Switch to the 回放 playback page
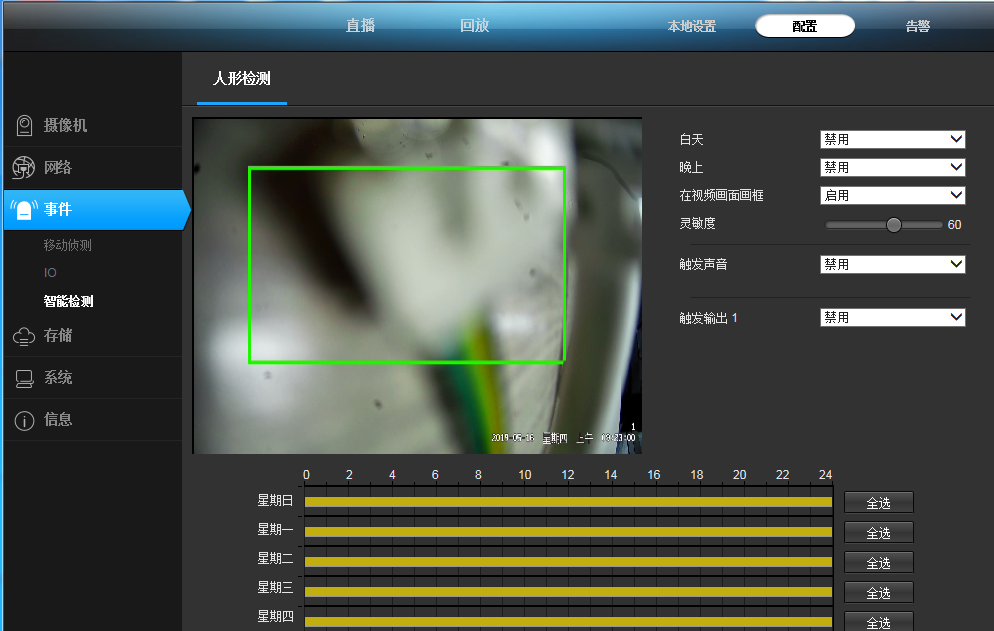 (473, 26)
